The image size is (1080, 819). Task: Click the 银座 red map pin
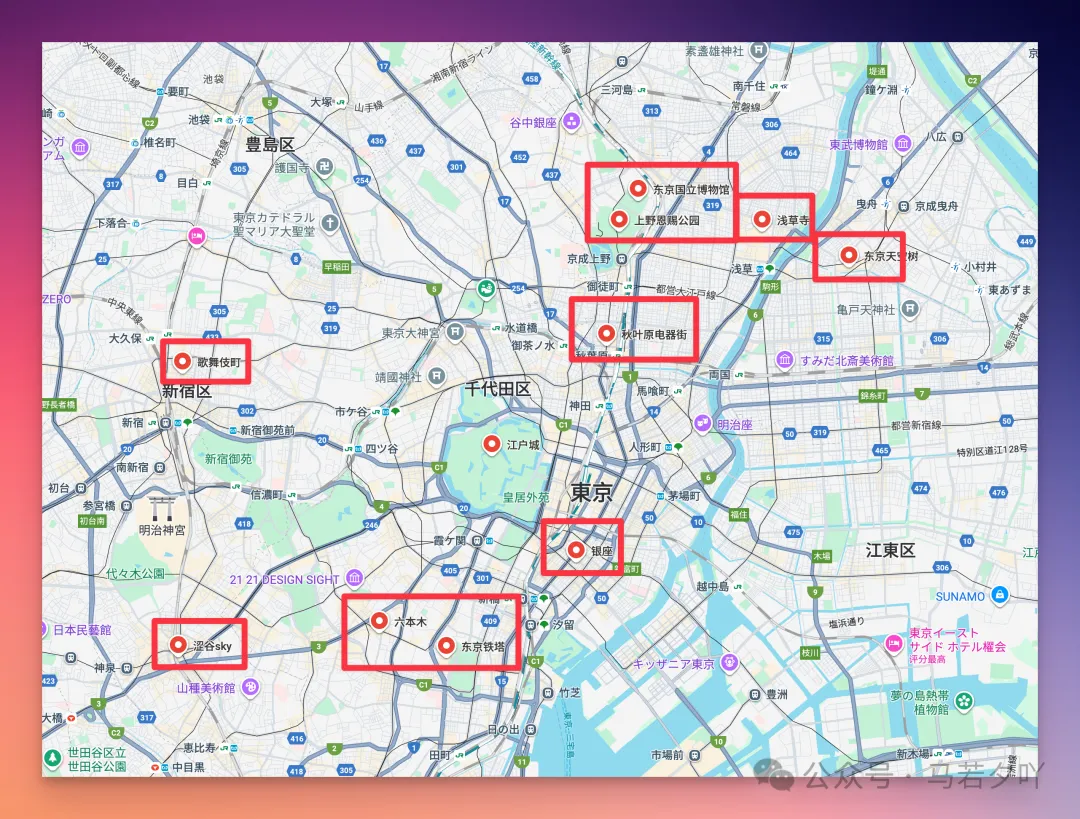coord(576,549)
